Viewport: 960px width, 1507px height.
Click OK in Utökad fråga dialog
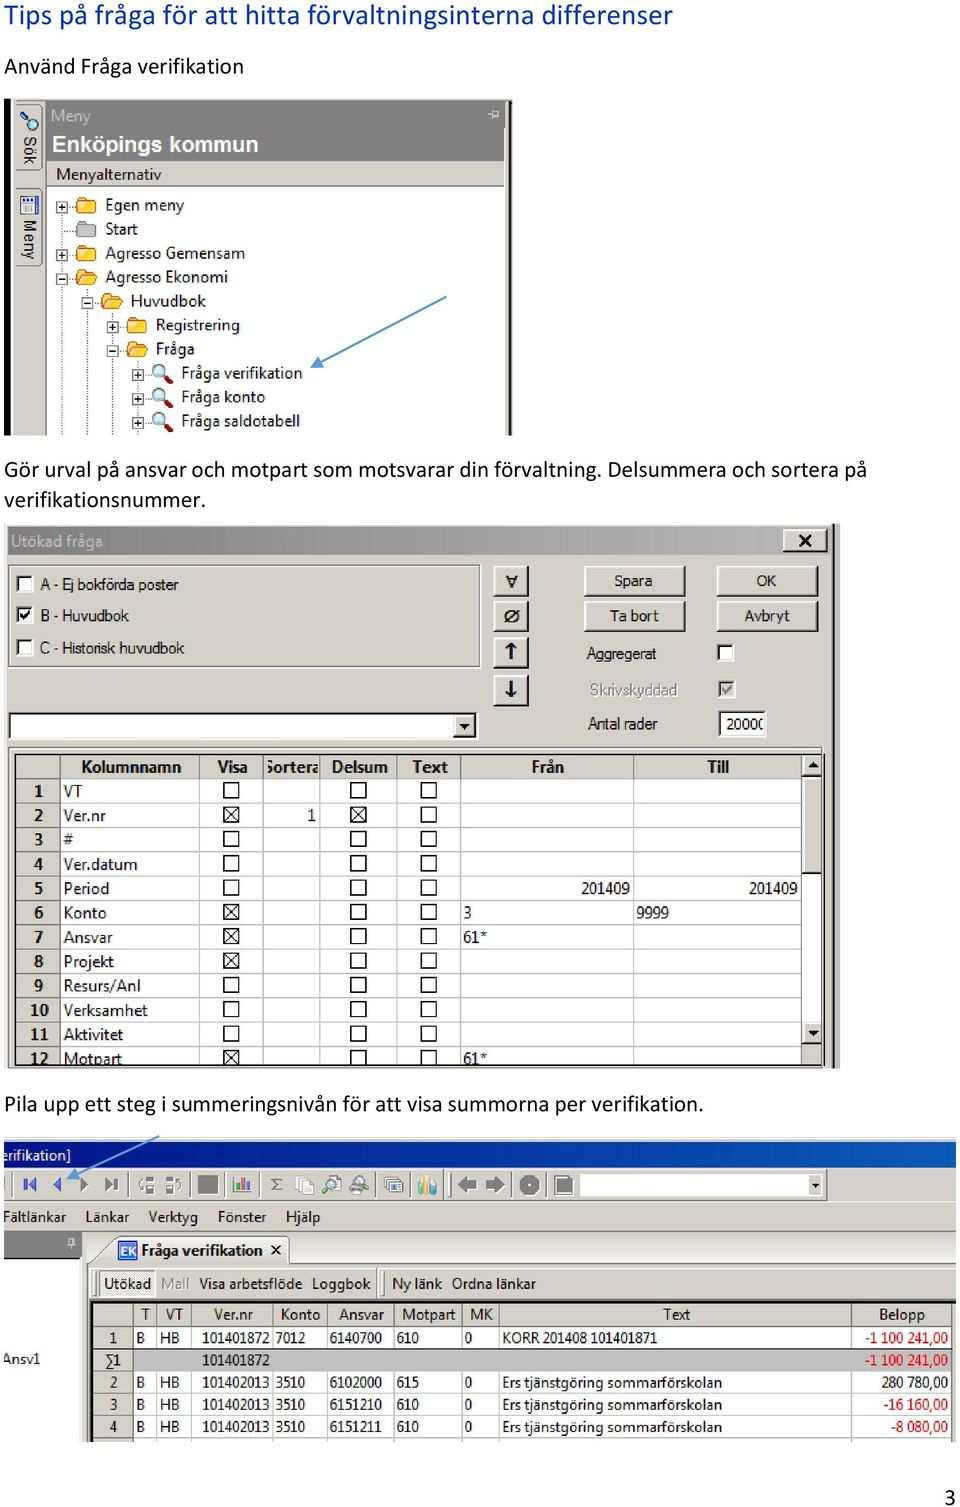pos(767,581)
